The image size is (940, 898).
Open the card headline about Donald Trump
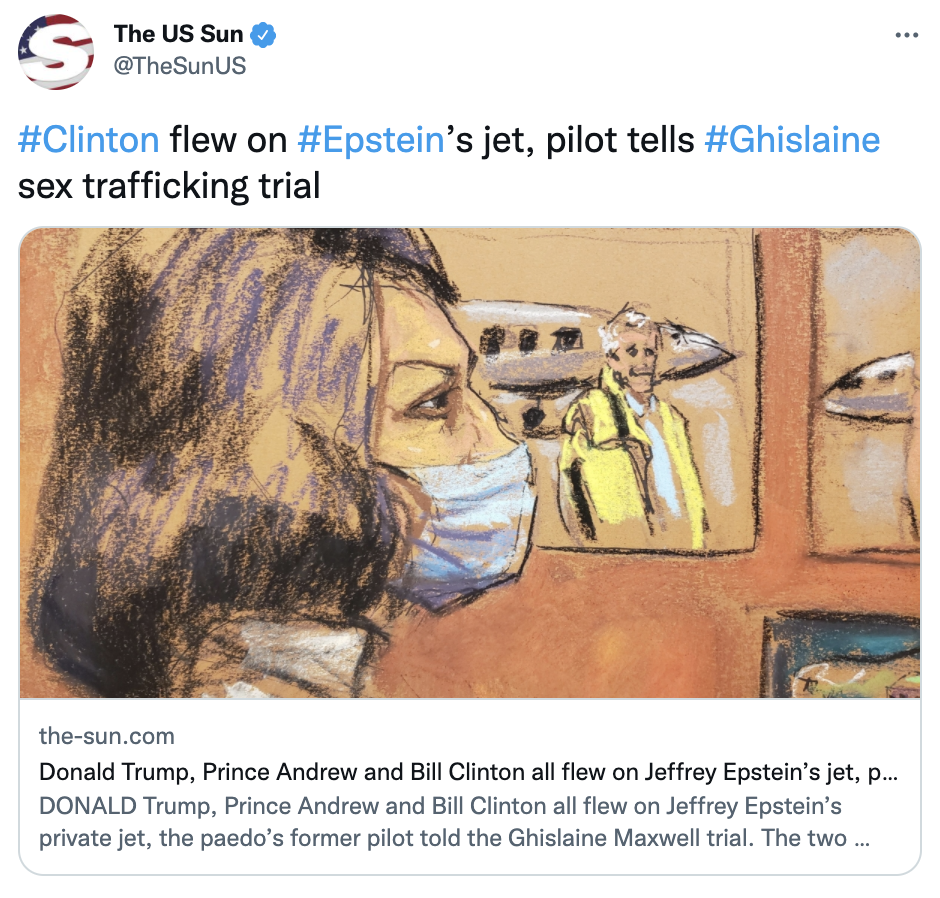[468, 772]
